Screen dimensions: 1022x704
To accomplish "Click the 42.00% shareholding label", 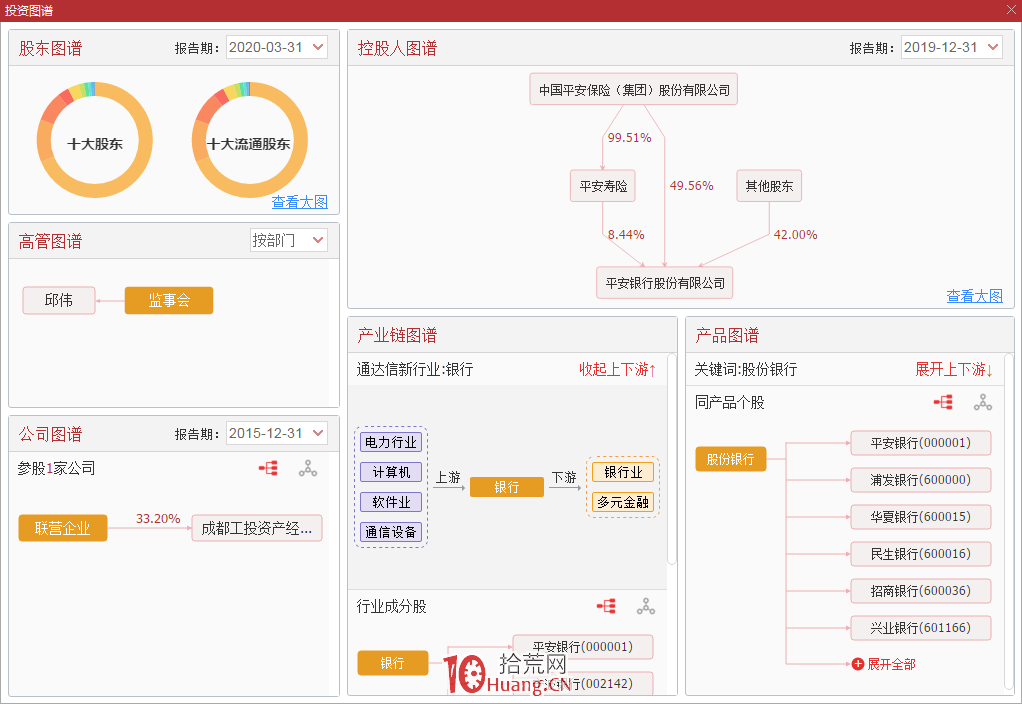I will coord(795,235).
